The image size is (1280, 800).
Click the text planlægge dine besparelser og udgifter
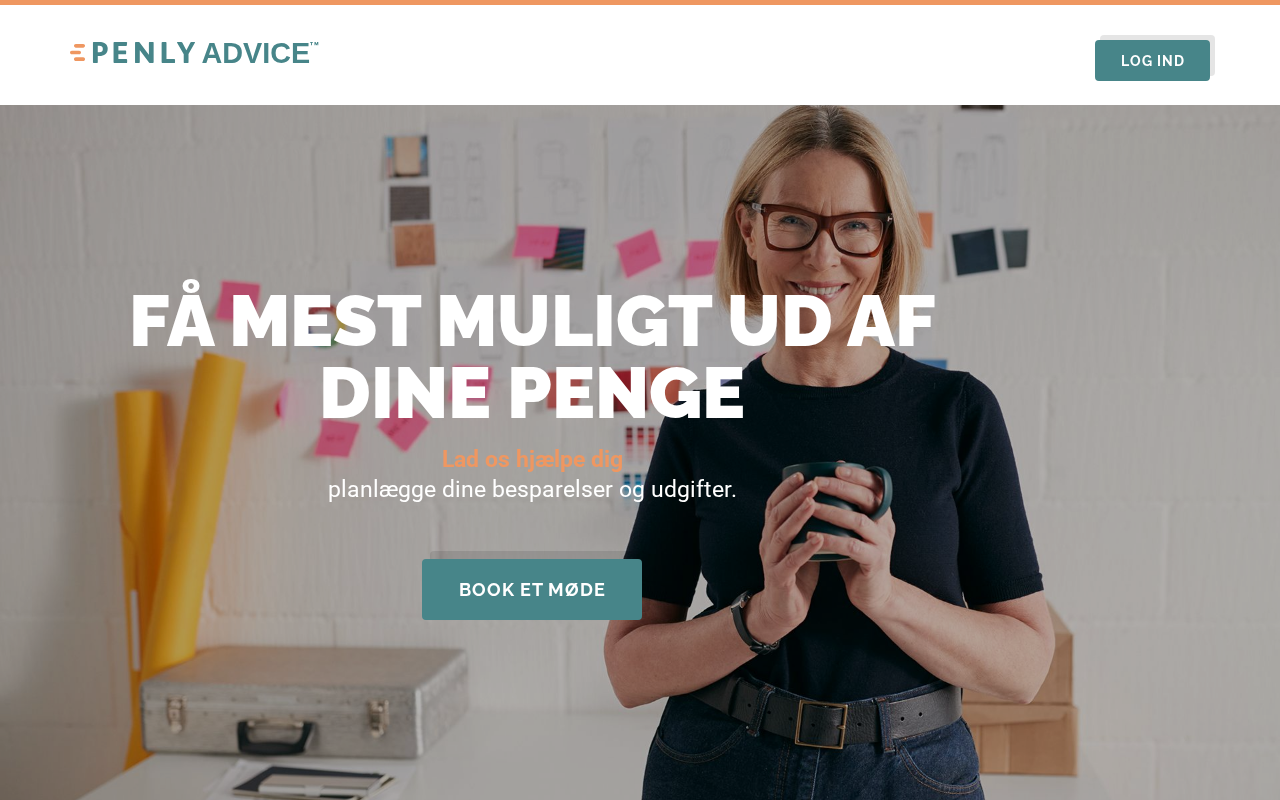coord(532,489)
